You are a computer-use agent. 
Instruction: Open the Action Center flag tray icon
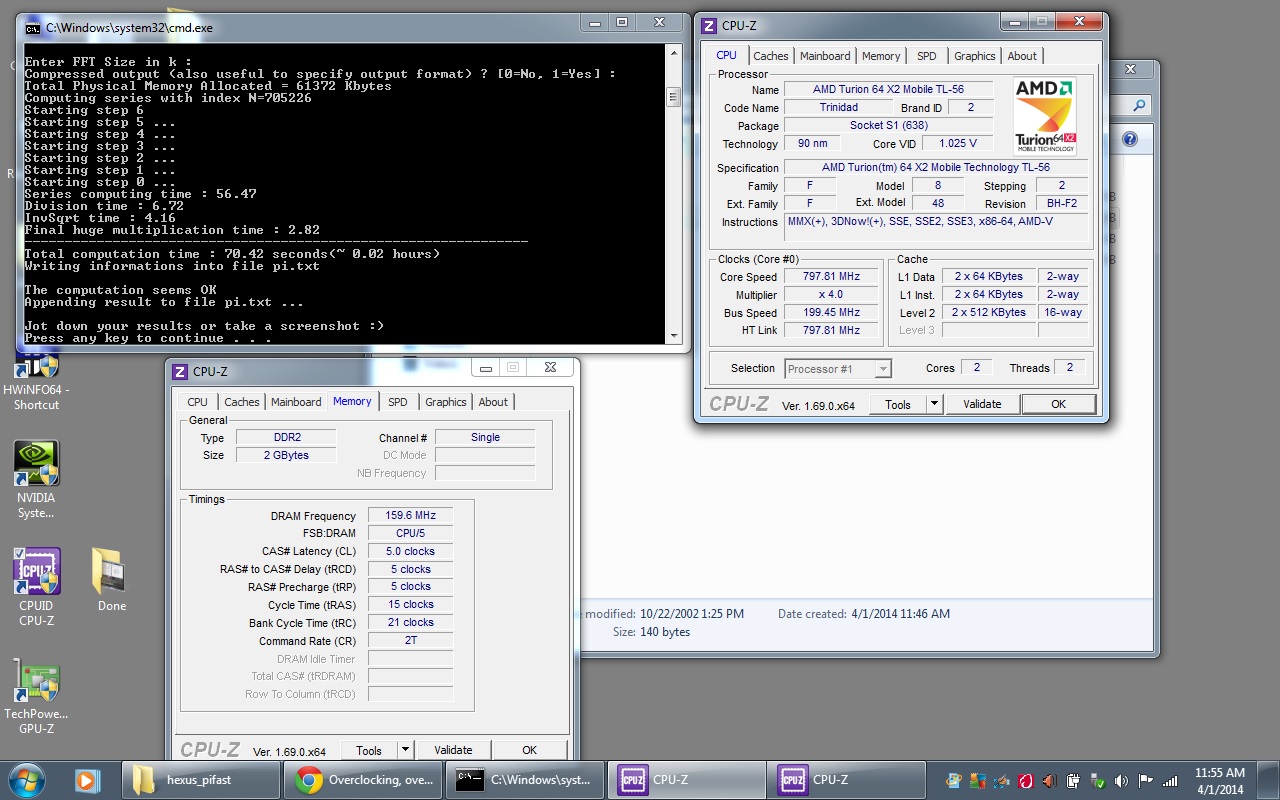coord(1146,781)
